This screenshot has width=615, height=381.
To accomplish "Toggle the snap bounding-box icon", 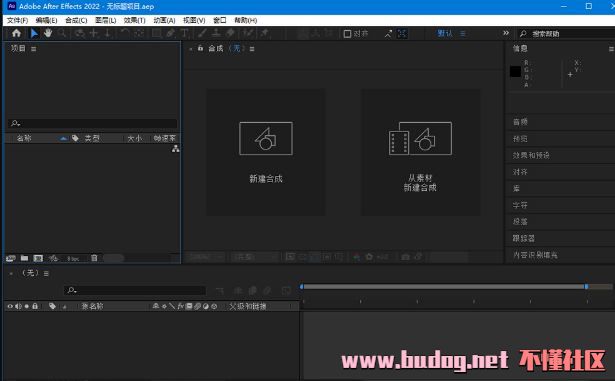I will click(x=402, y=34).
